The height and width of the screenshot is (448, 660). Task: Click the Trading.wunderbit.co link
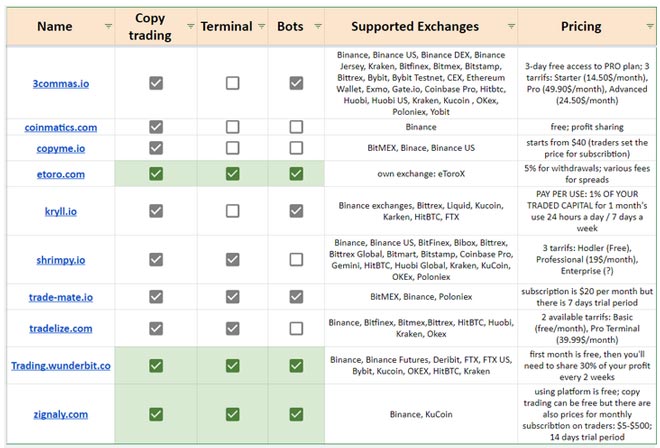point(60,365)
